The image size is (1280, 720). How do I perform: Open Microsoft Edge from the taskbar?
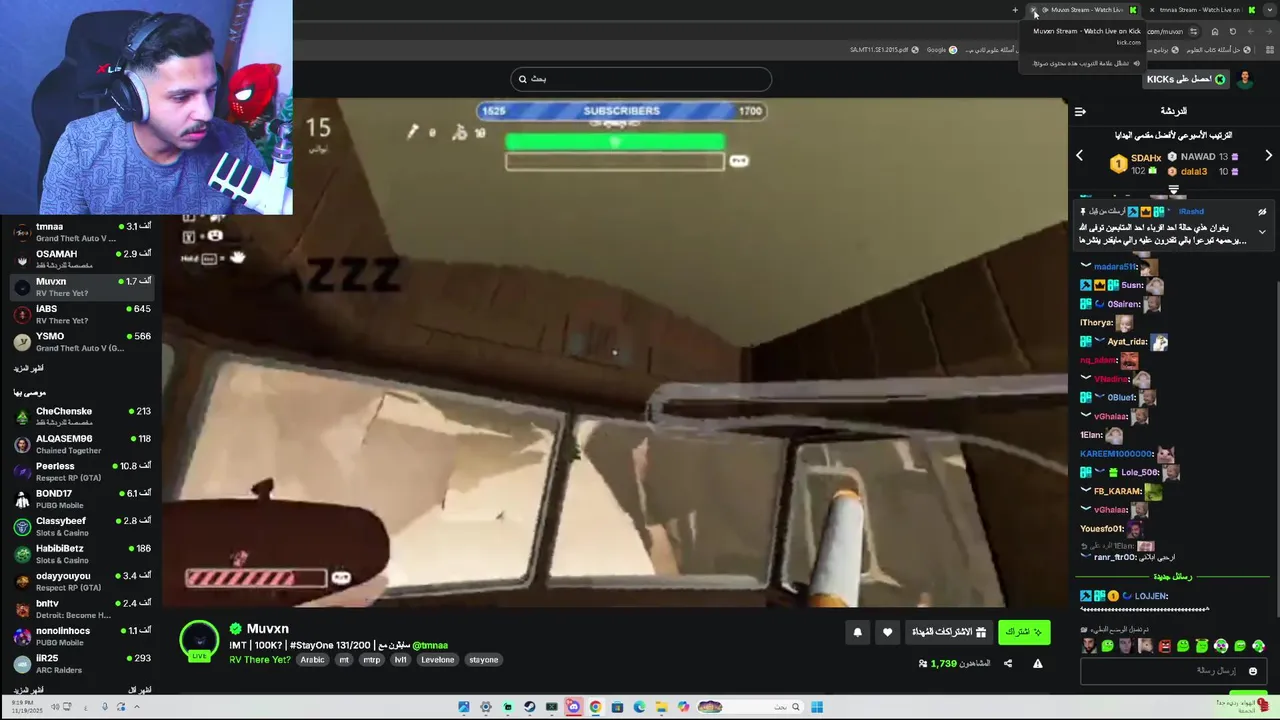pos(639,707)
